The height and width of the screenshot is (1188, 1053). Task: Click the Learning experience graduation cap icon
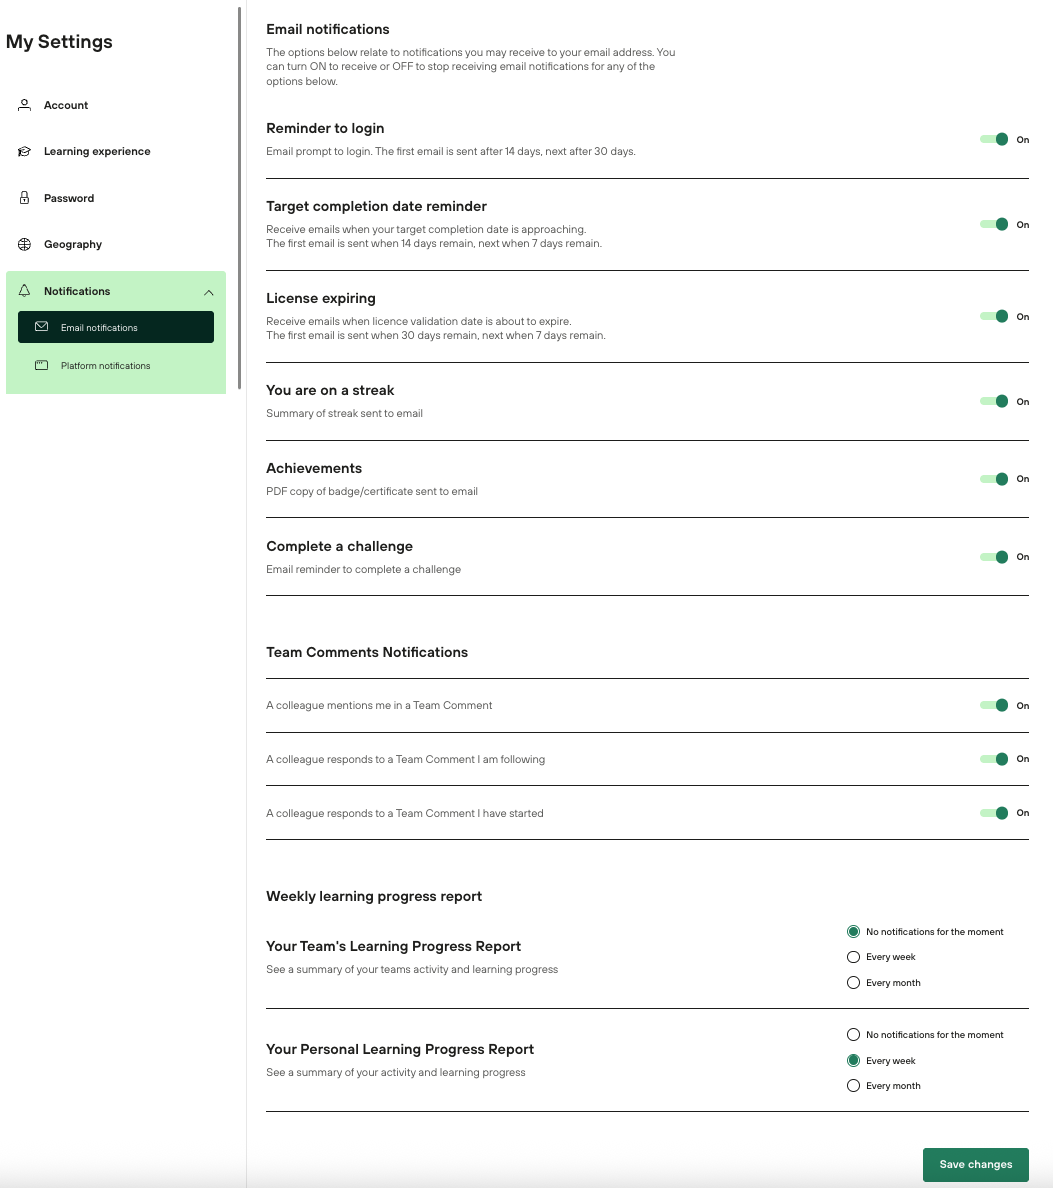pyautogui.click(x=25, y=152)
